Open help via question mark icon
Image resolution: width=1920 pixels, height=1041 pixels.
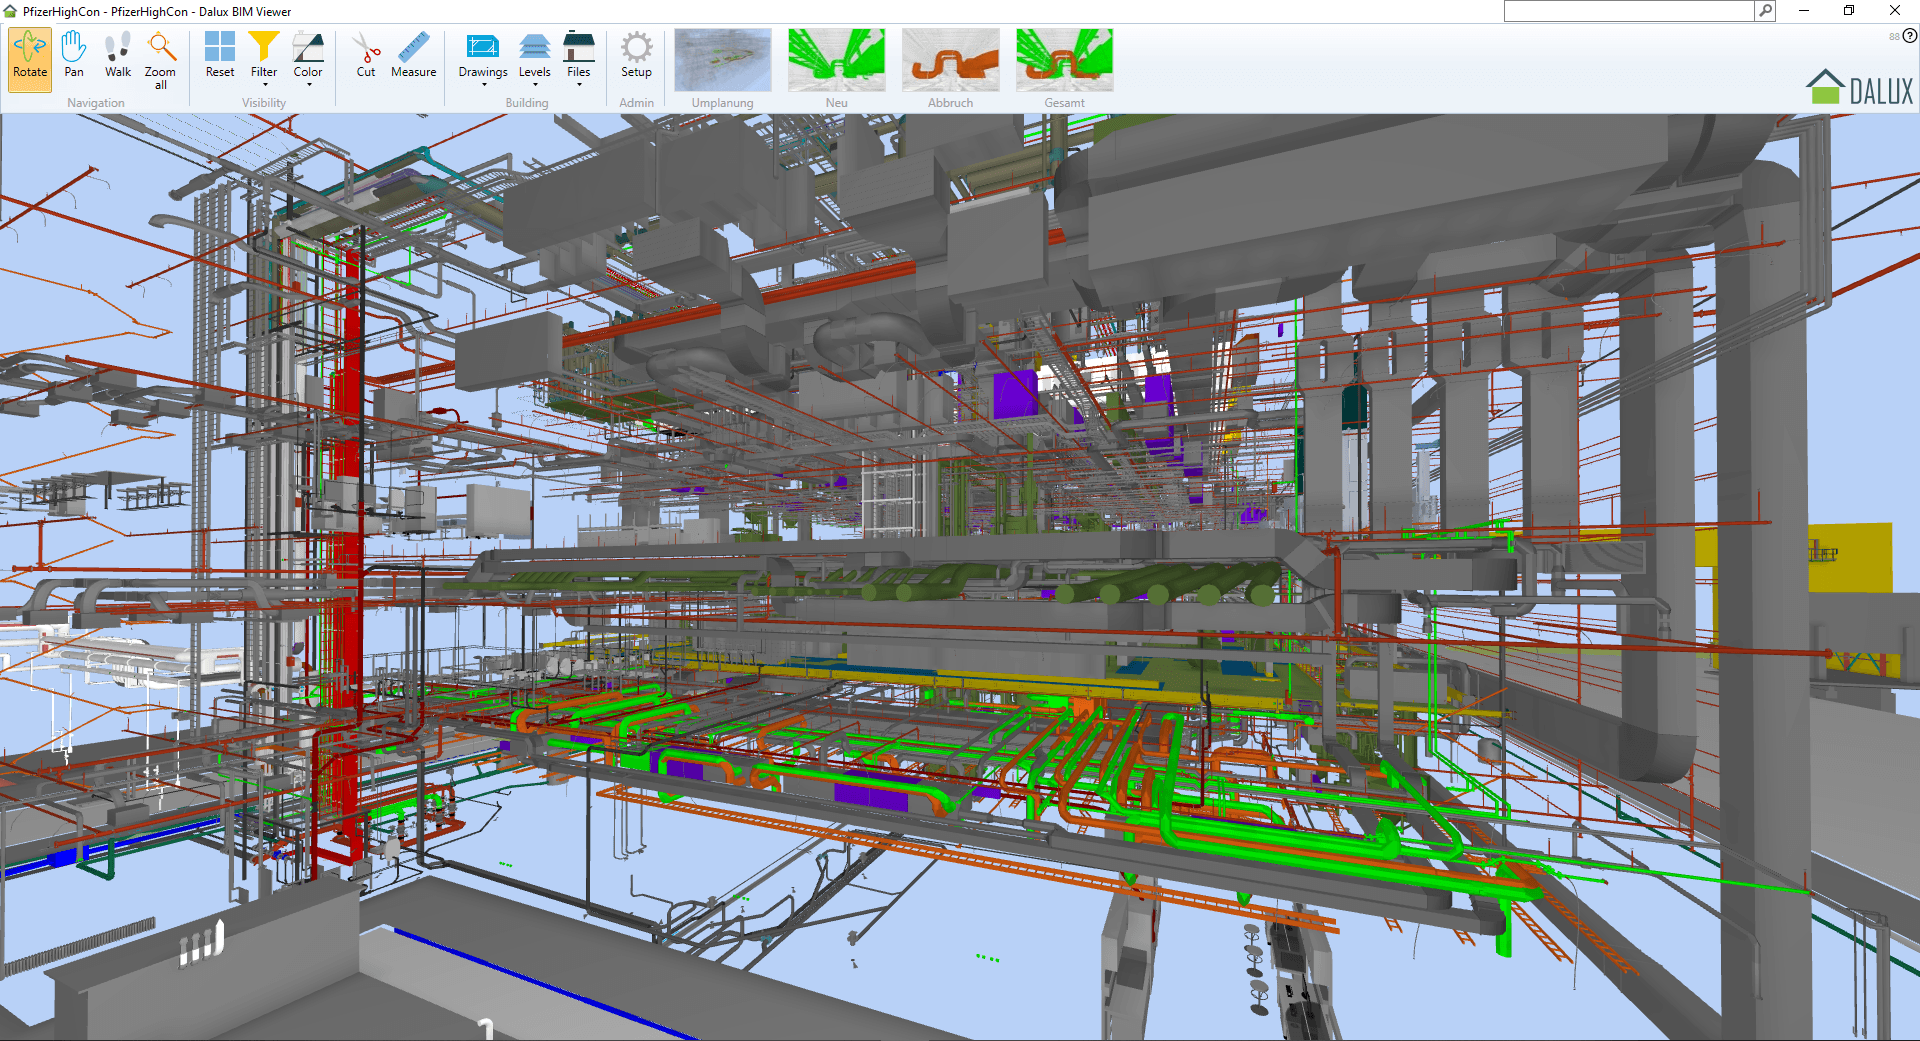point(1910,36)
